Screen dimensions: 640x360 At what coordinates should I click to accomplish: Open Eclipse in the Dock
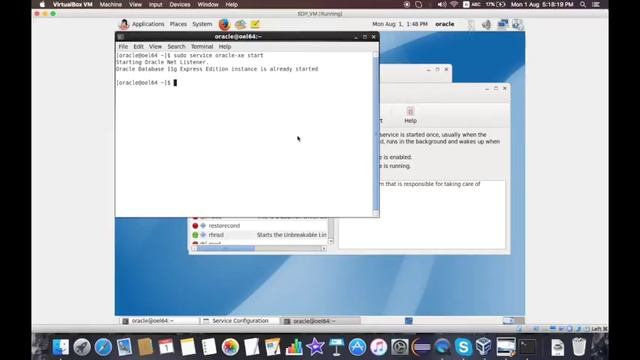[x=421, y=347]
